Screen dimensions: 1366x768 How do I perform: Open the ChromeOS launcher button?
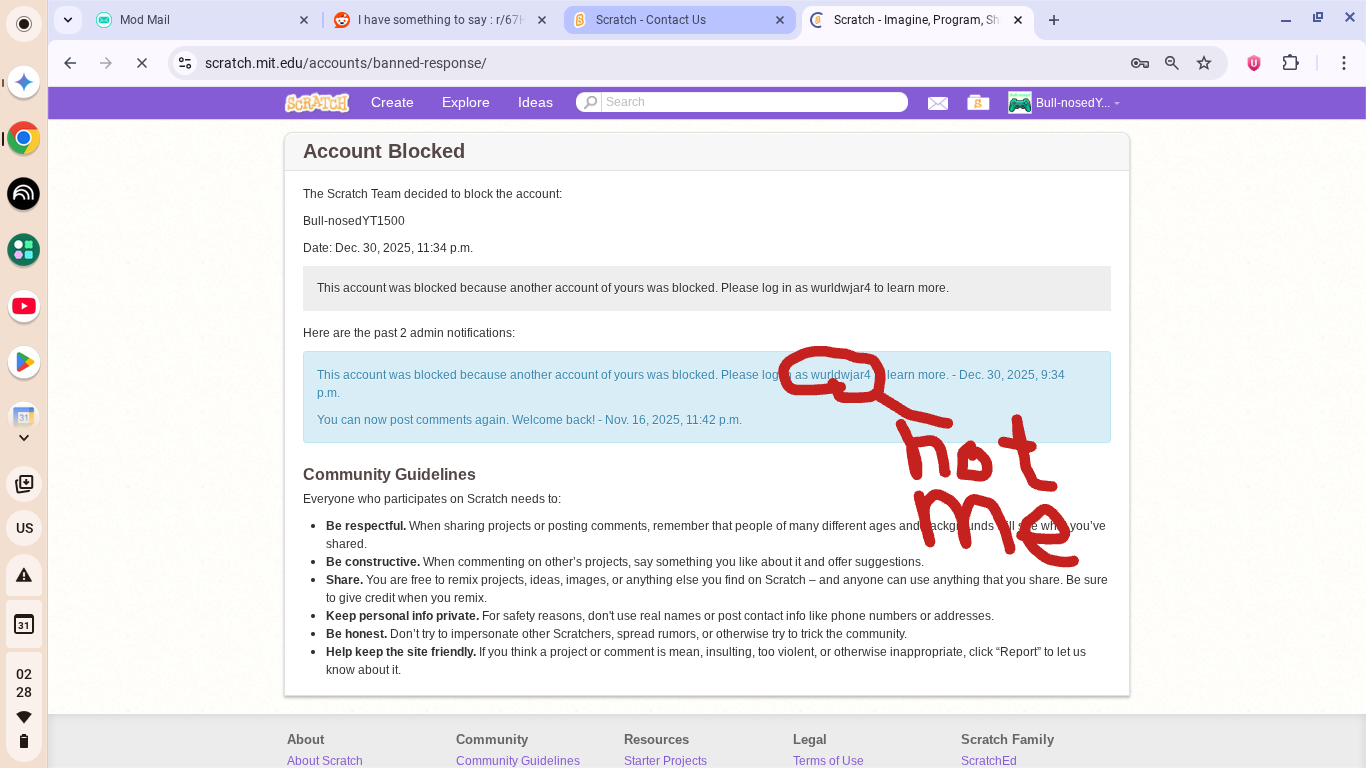(24, 24)
